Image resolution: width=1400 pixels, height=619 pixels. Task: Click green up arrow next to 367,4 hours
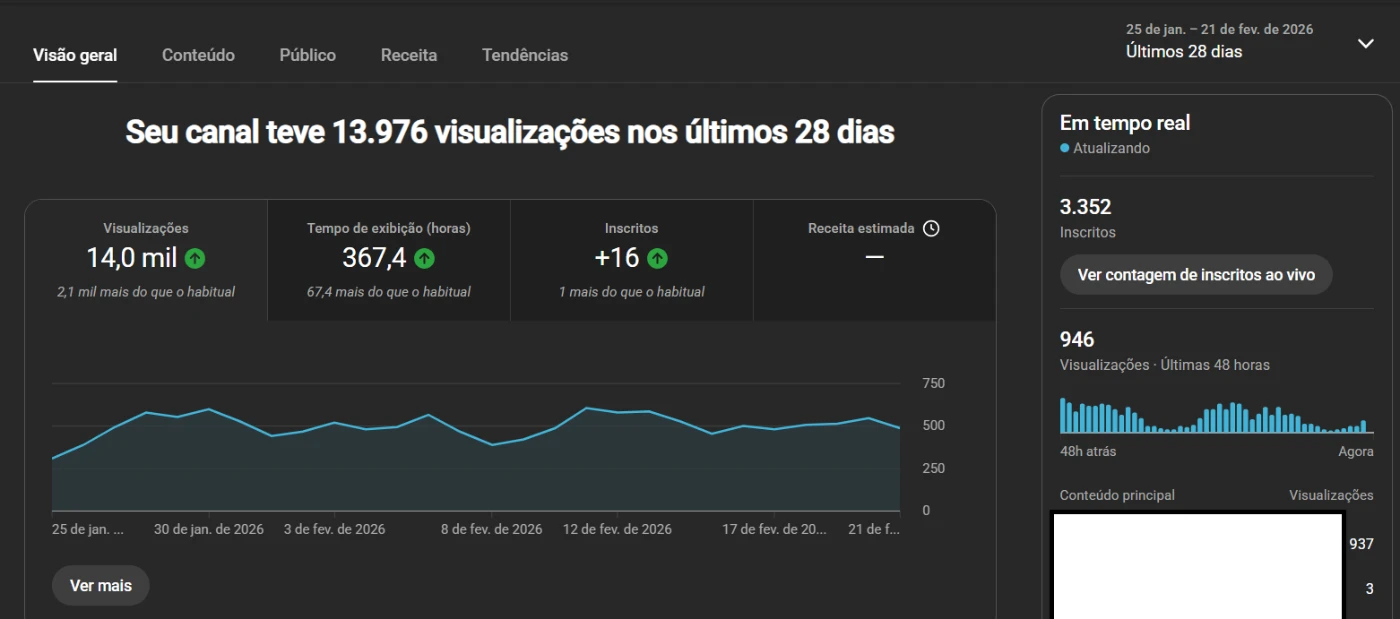[x=425, y=259]
